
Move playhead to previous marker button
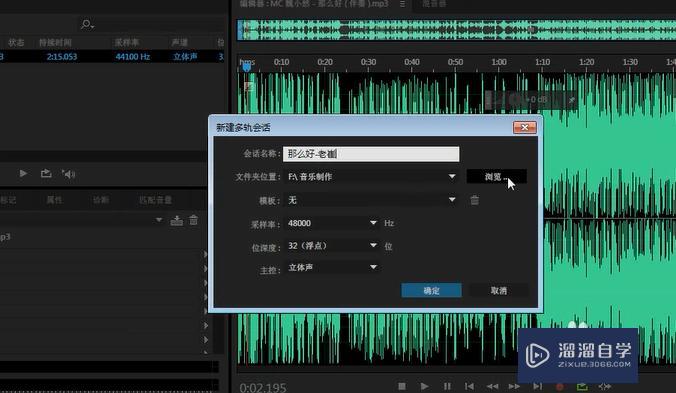click(469, 387)
